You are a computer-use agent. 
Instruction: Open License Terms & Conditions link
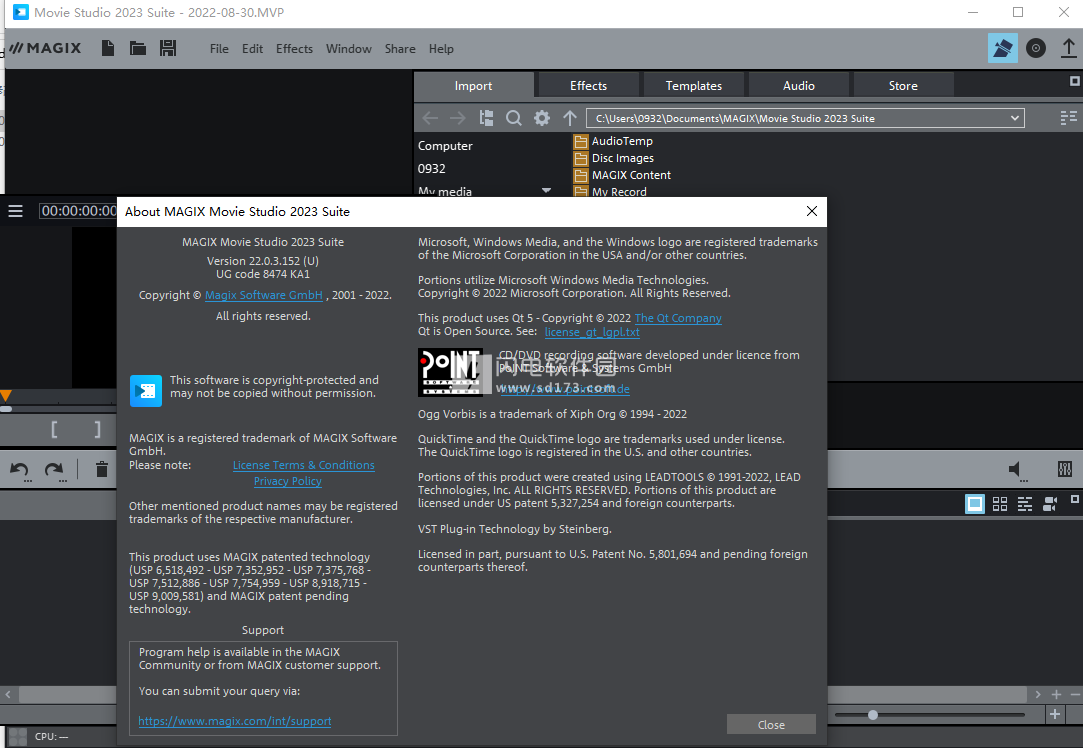coord(304,465)
